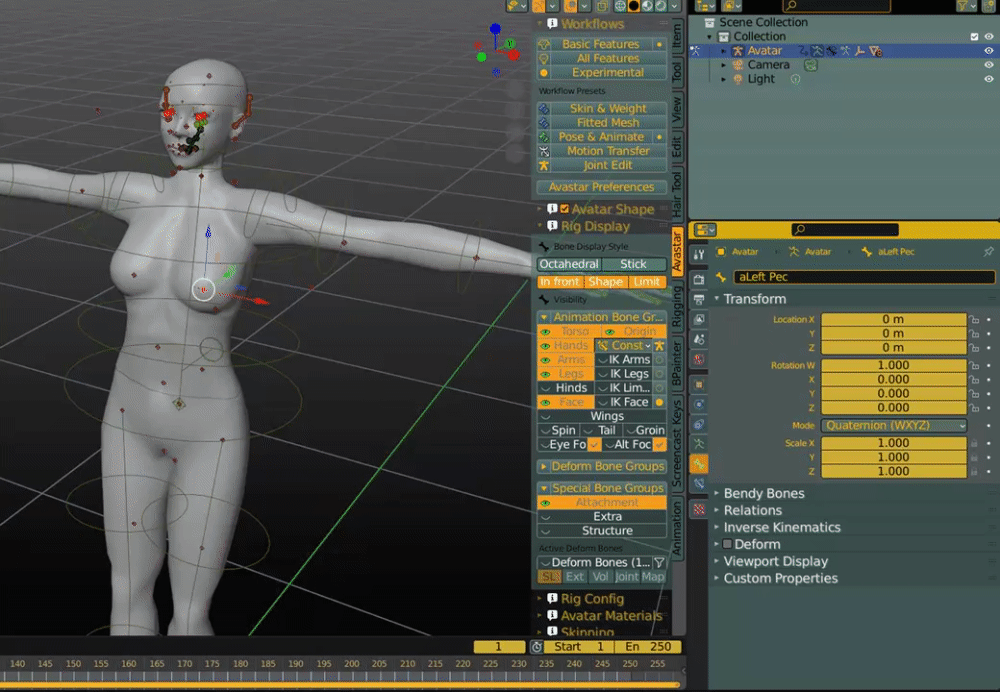Viewport: 1000px width, 692px height.
Task: Click the Joint Edit figure icon
Action: pyautogui.click(x=544, y=165)
